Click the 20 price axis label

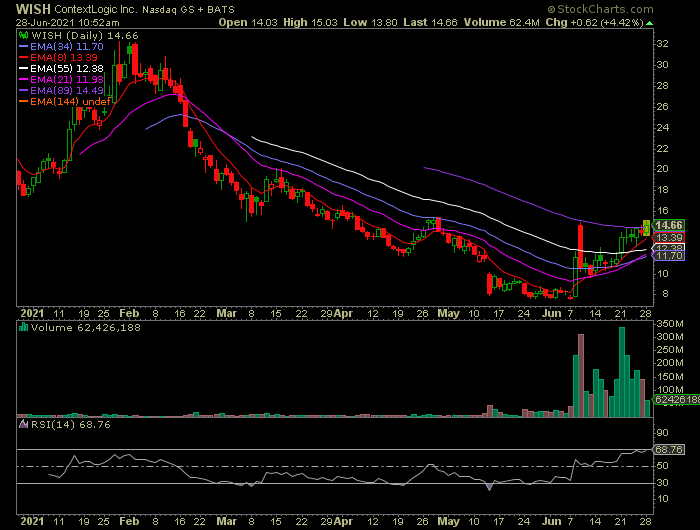pos(662,169)
